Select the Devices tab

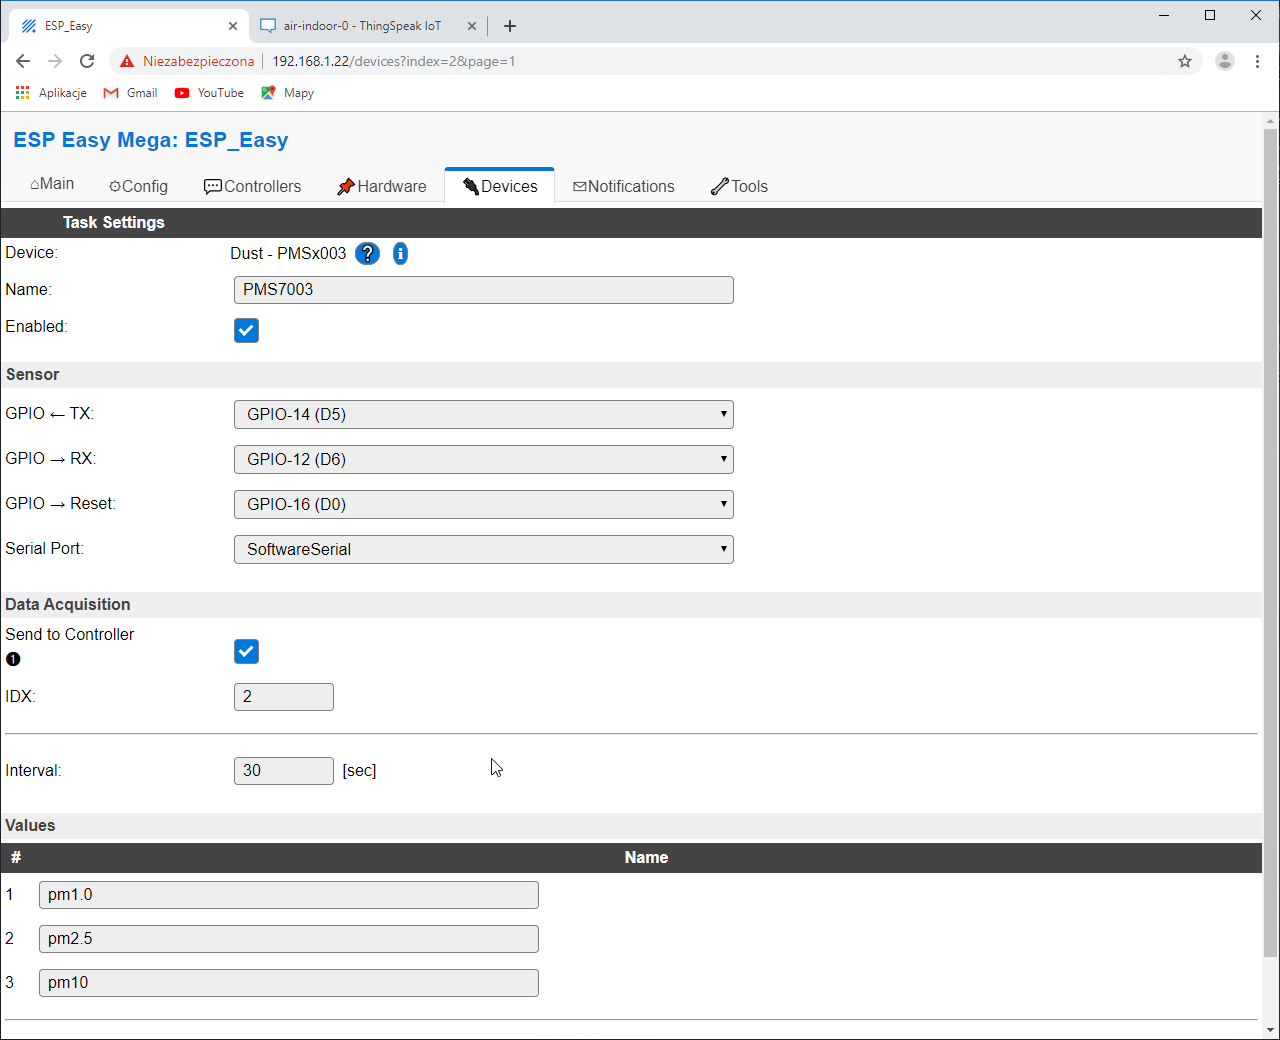tap(499, 186)
